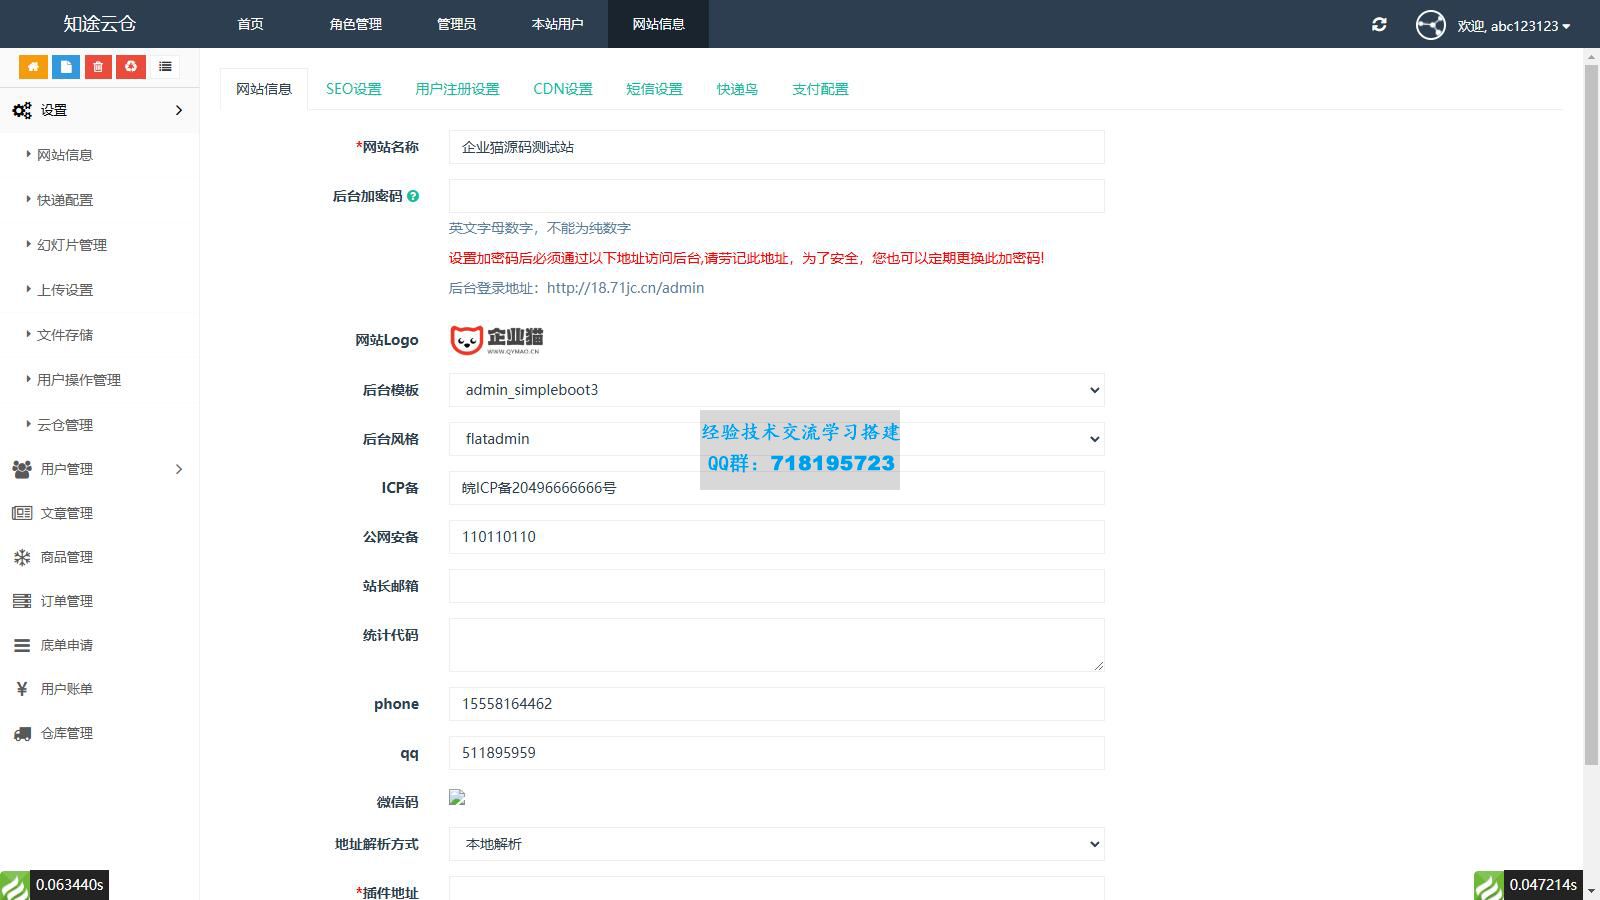
Task: Focus the 公网安备 input field
Action: pos(776,537)
